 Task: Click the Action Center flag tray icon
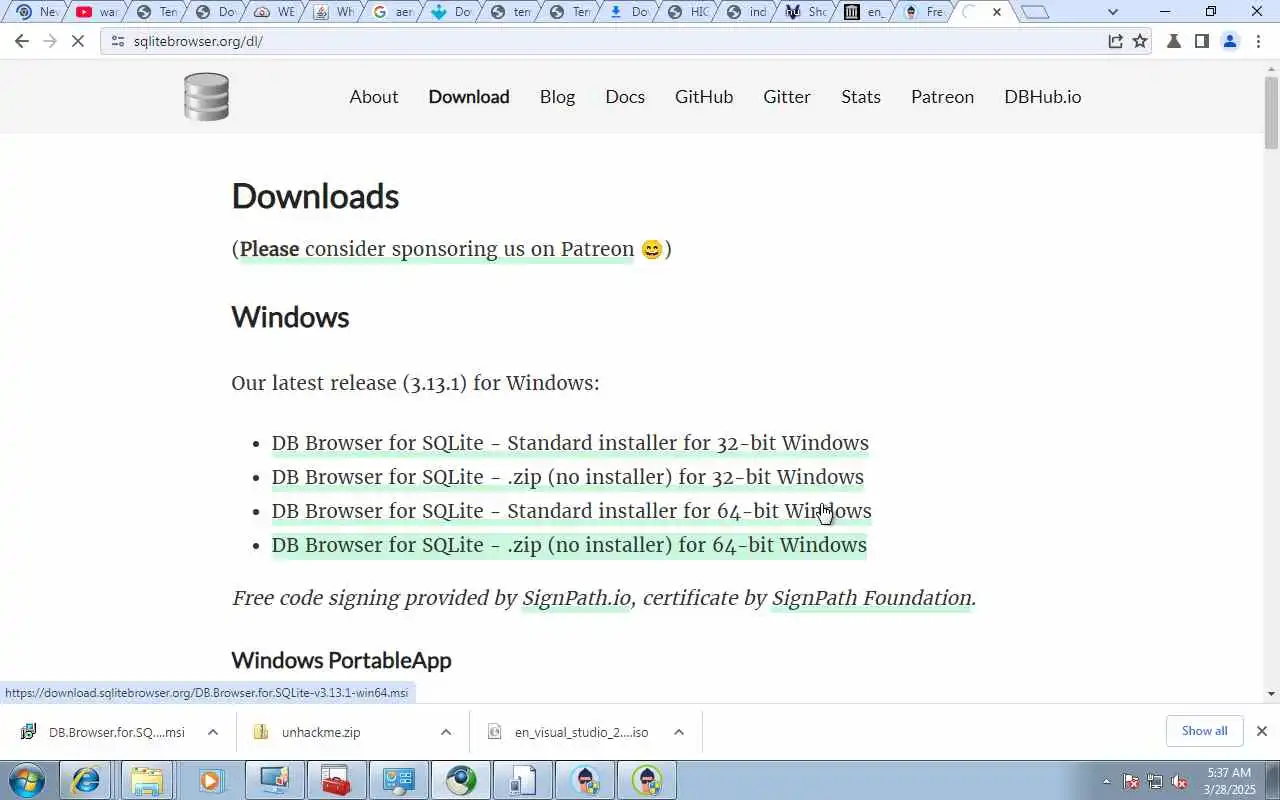pyautogui.click(x=1131, y=782)
